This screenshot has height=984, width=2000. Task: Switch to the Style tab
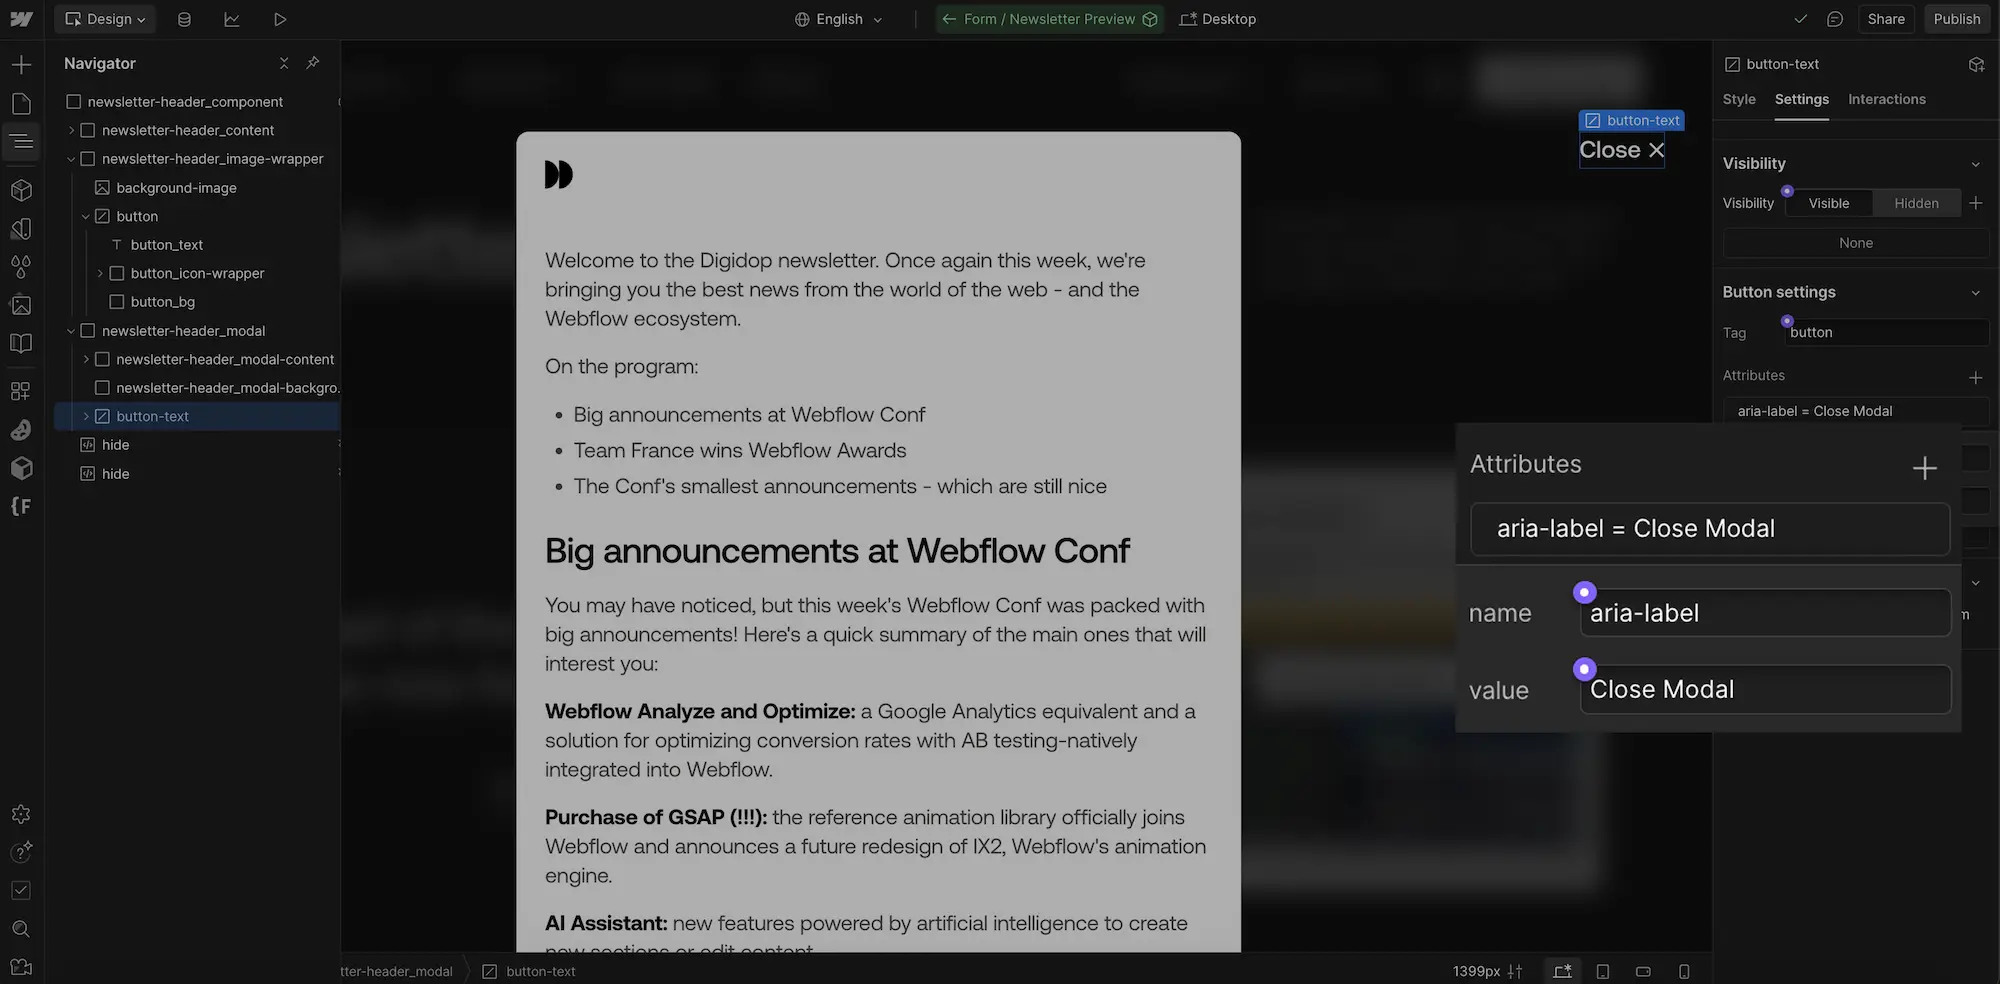pyautogui.click(x=1739, y=99)
